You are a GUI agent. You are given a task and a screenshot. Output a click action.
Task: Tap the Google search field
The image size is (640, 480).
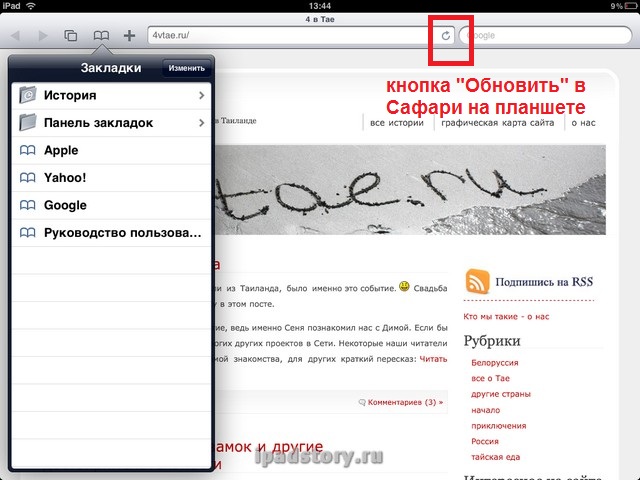545,36
